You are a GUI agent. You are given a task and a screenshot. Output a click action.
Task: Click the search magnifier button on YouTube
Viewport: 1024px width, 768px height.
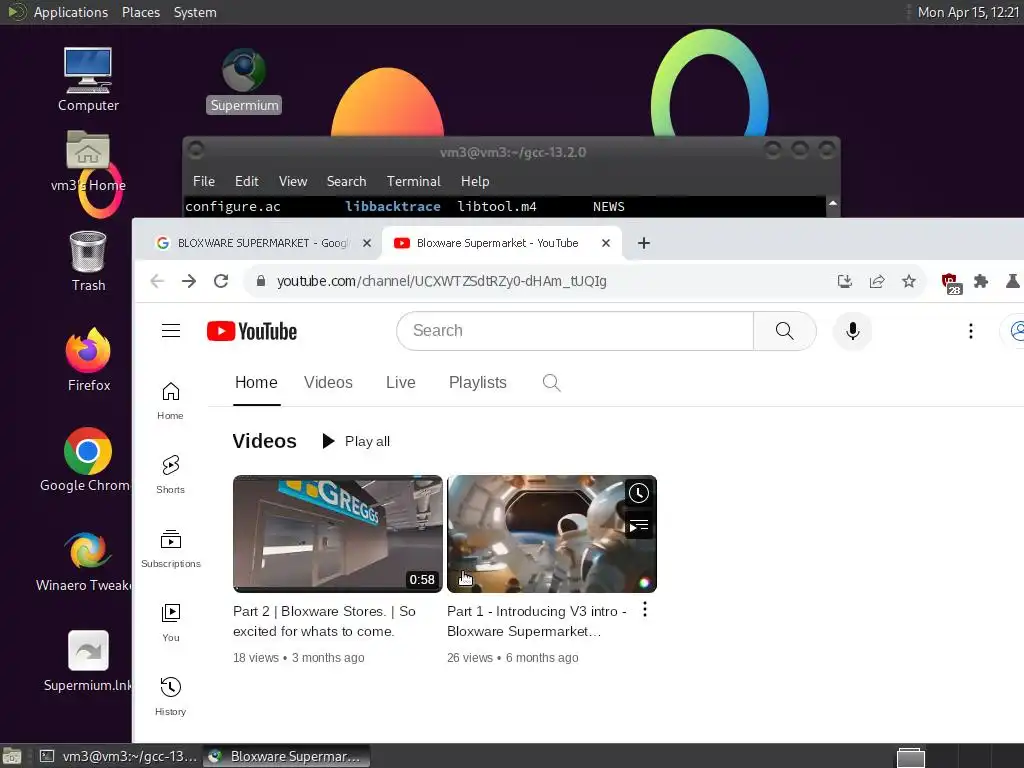click(784, 331)
